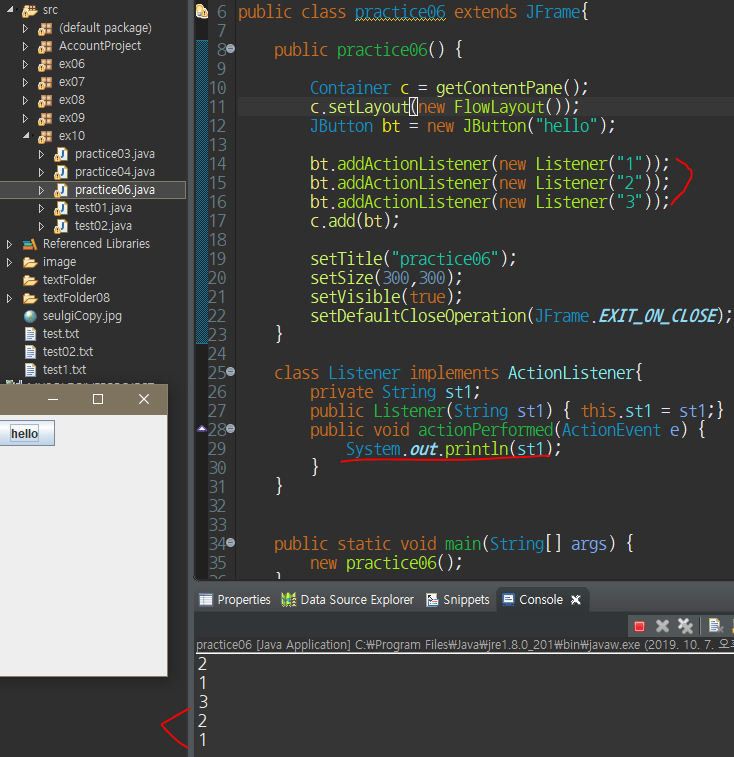The height and width of the screenshot is (757, 734).
Task: Fold the constructor at line 8
Action: click(x=230, y=49)
